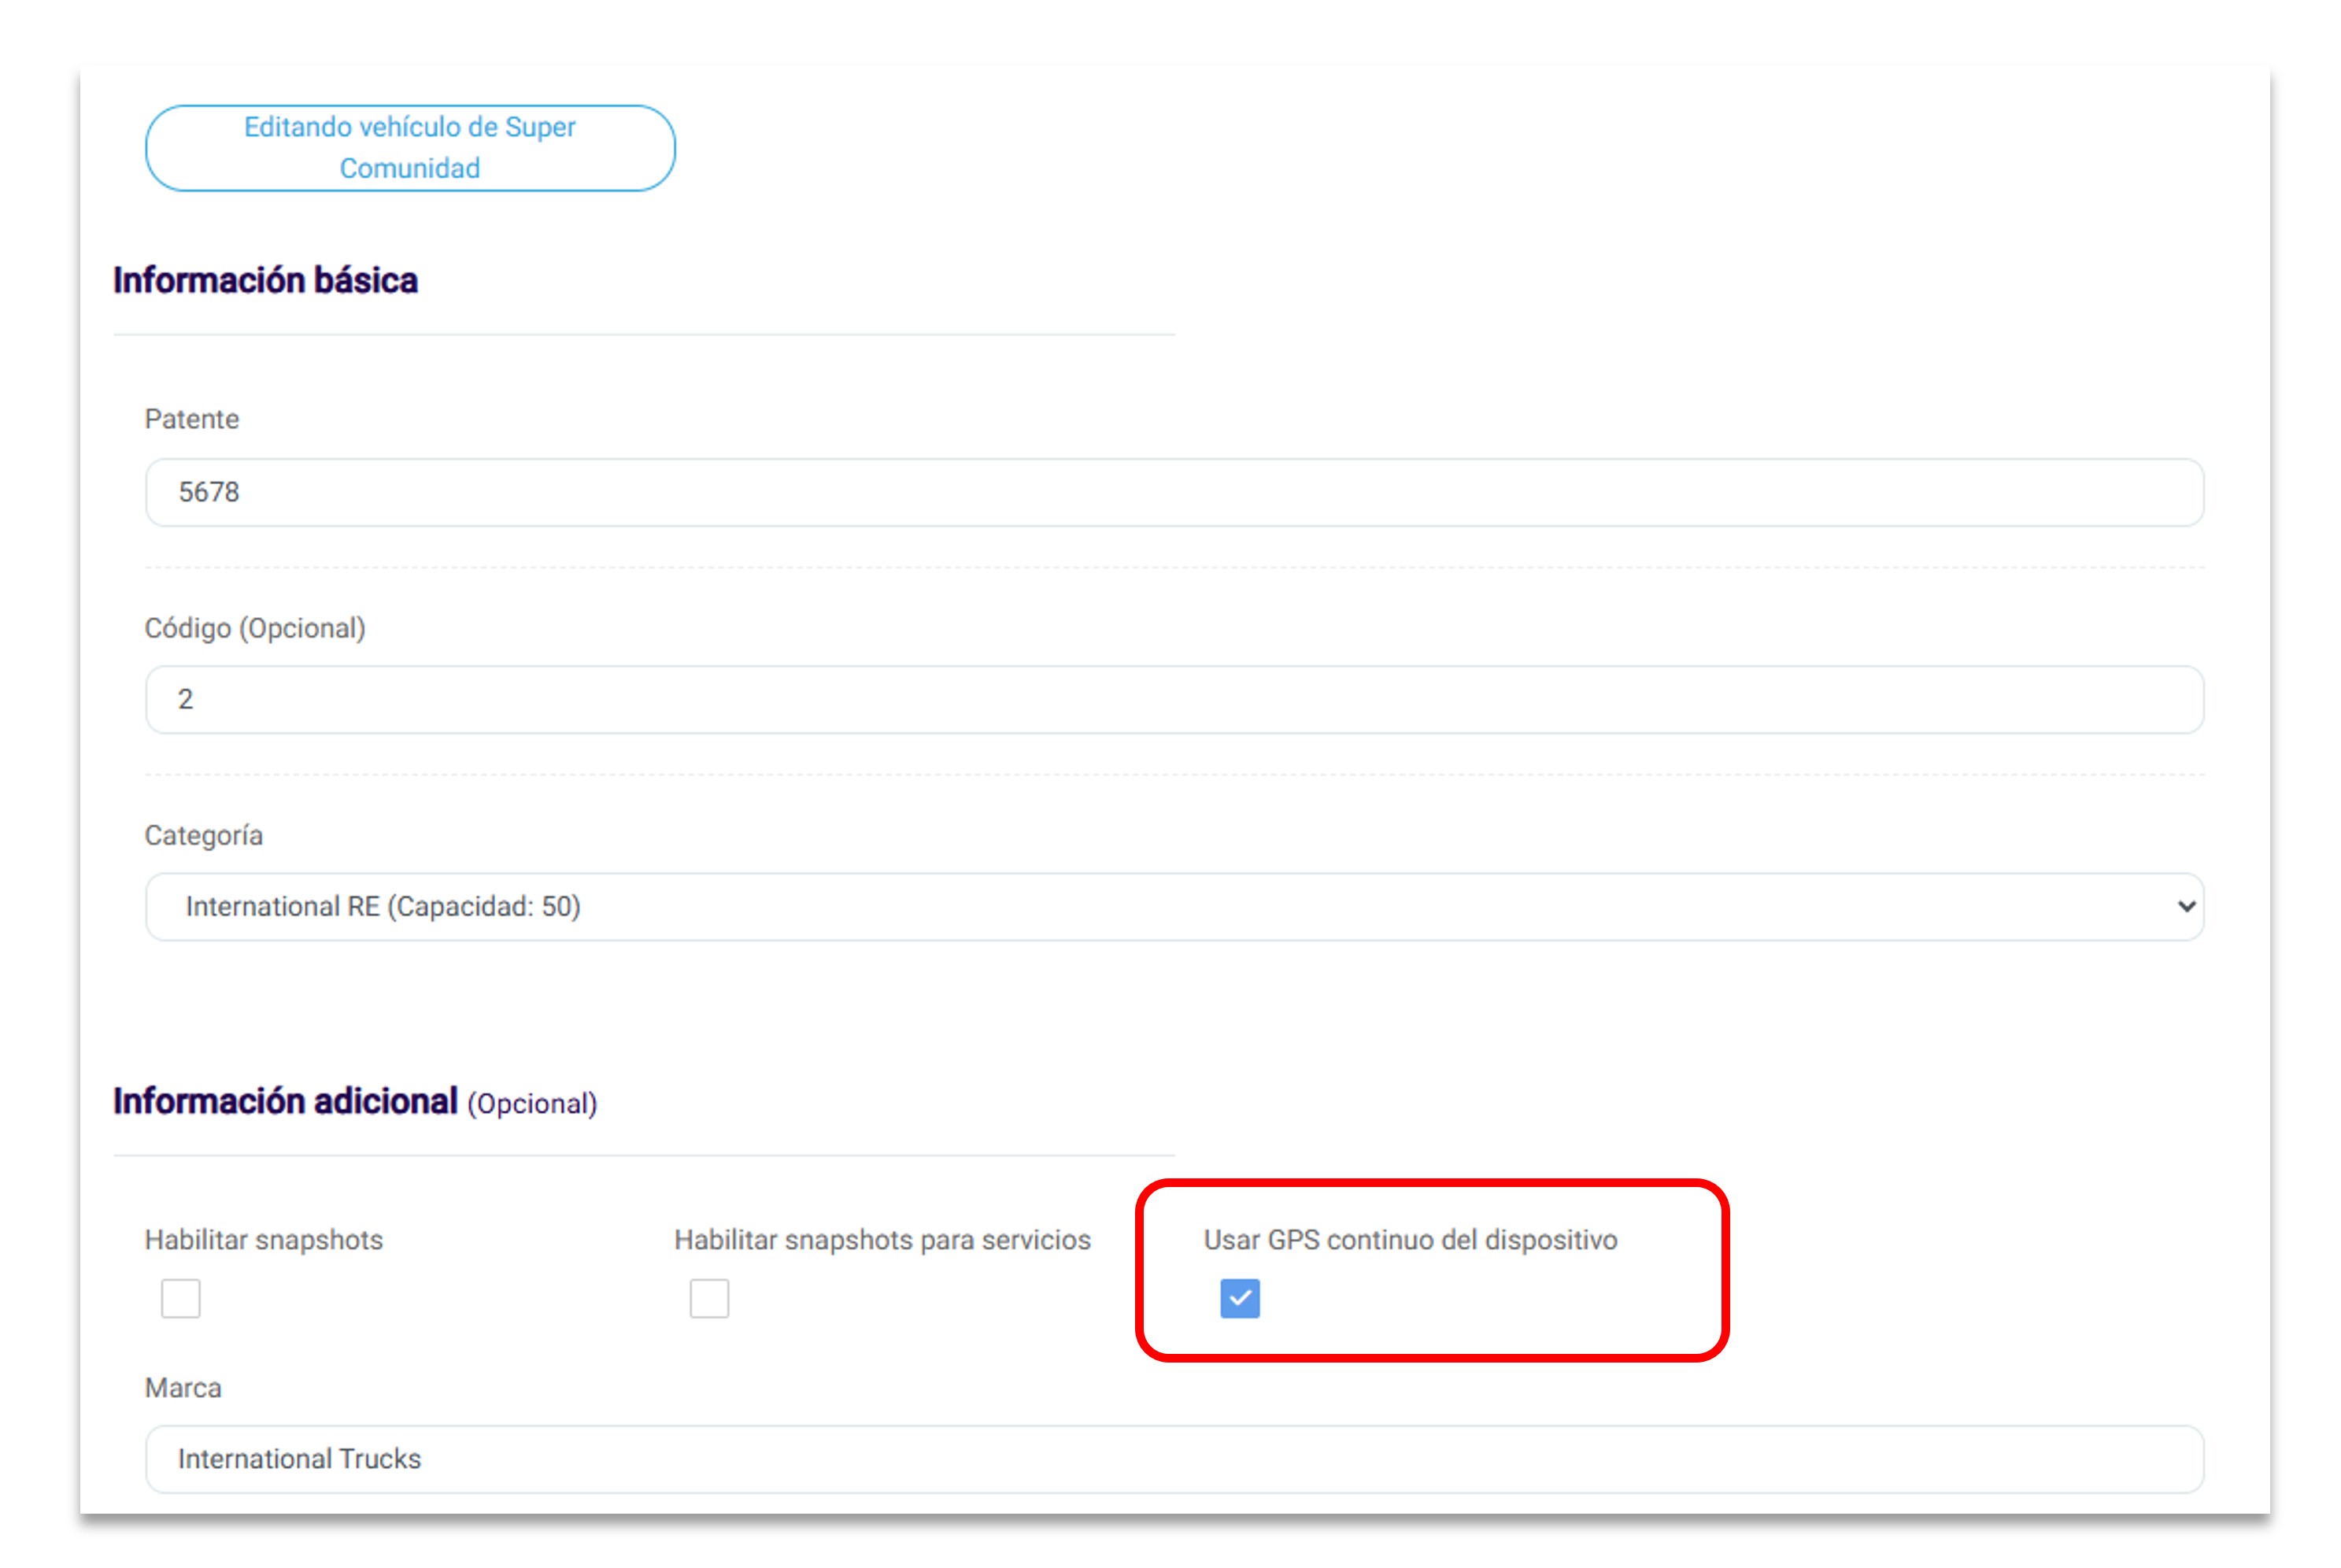The width and height of the screenshot is (2341, 1568).
Task: Click the 'Información adicional' section heading
Action: pos(285,1101)
